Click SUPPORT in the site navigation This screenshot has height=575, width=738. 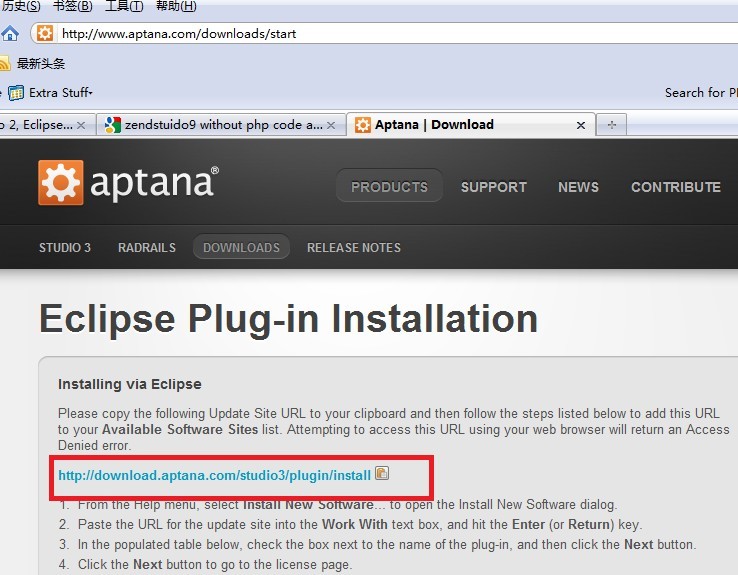494,187
